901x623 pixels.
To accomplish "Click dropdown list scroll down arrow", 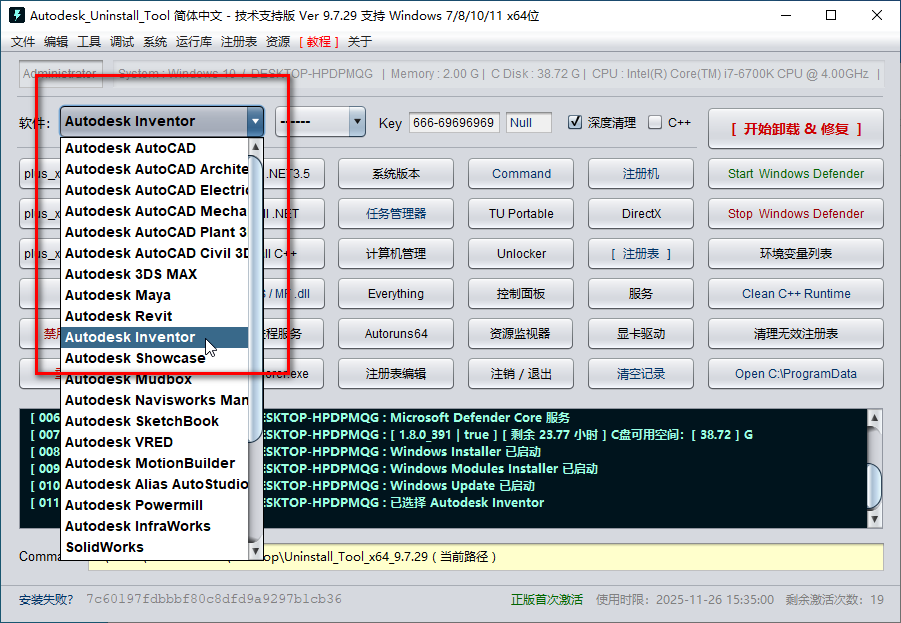I will 256,551.
